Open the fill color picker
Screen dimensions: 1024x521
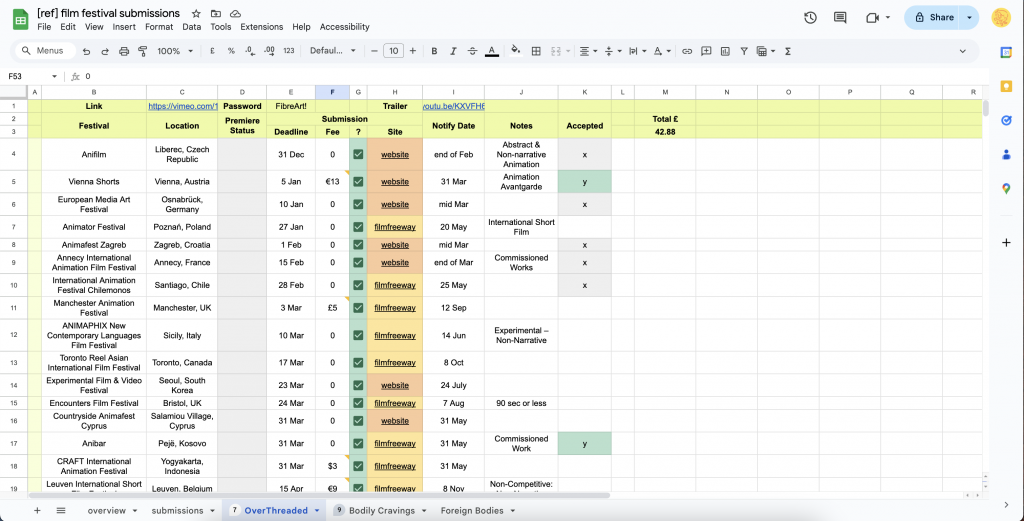click(516, 51)
